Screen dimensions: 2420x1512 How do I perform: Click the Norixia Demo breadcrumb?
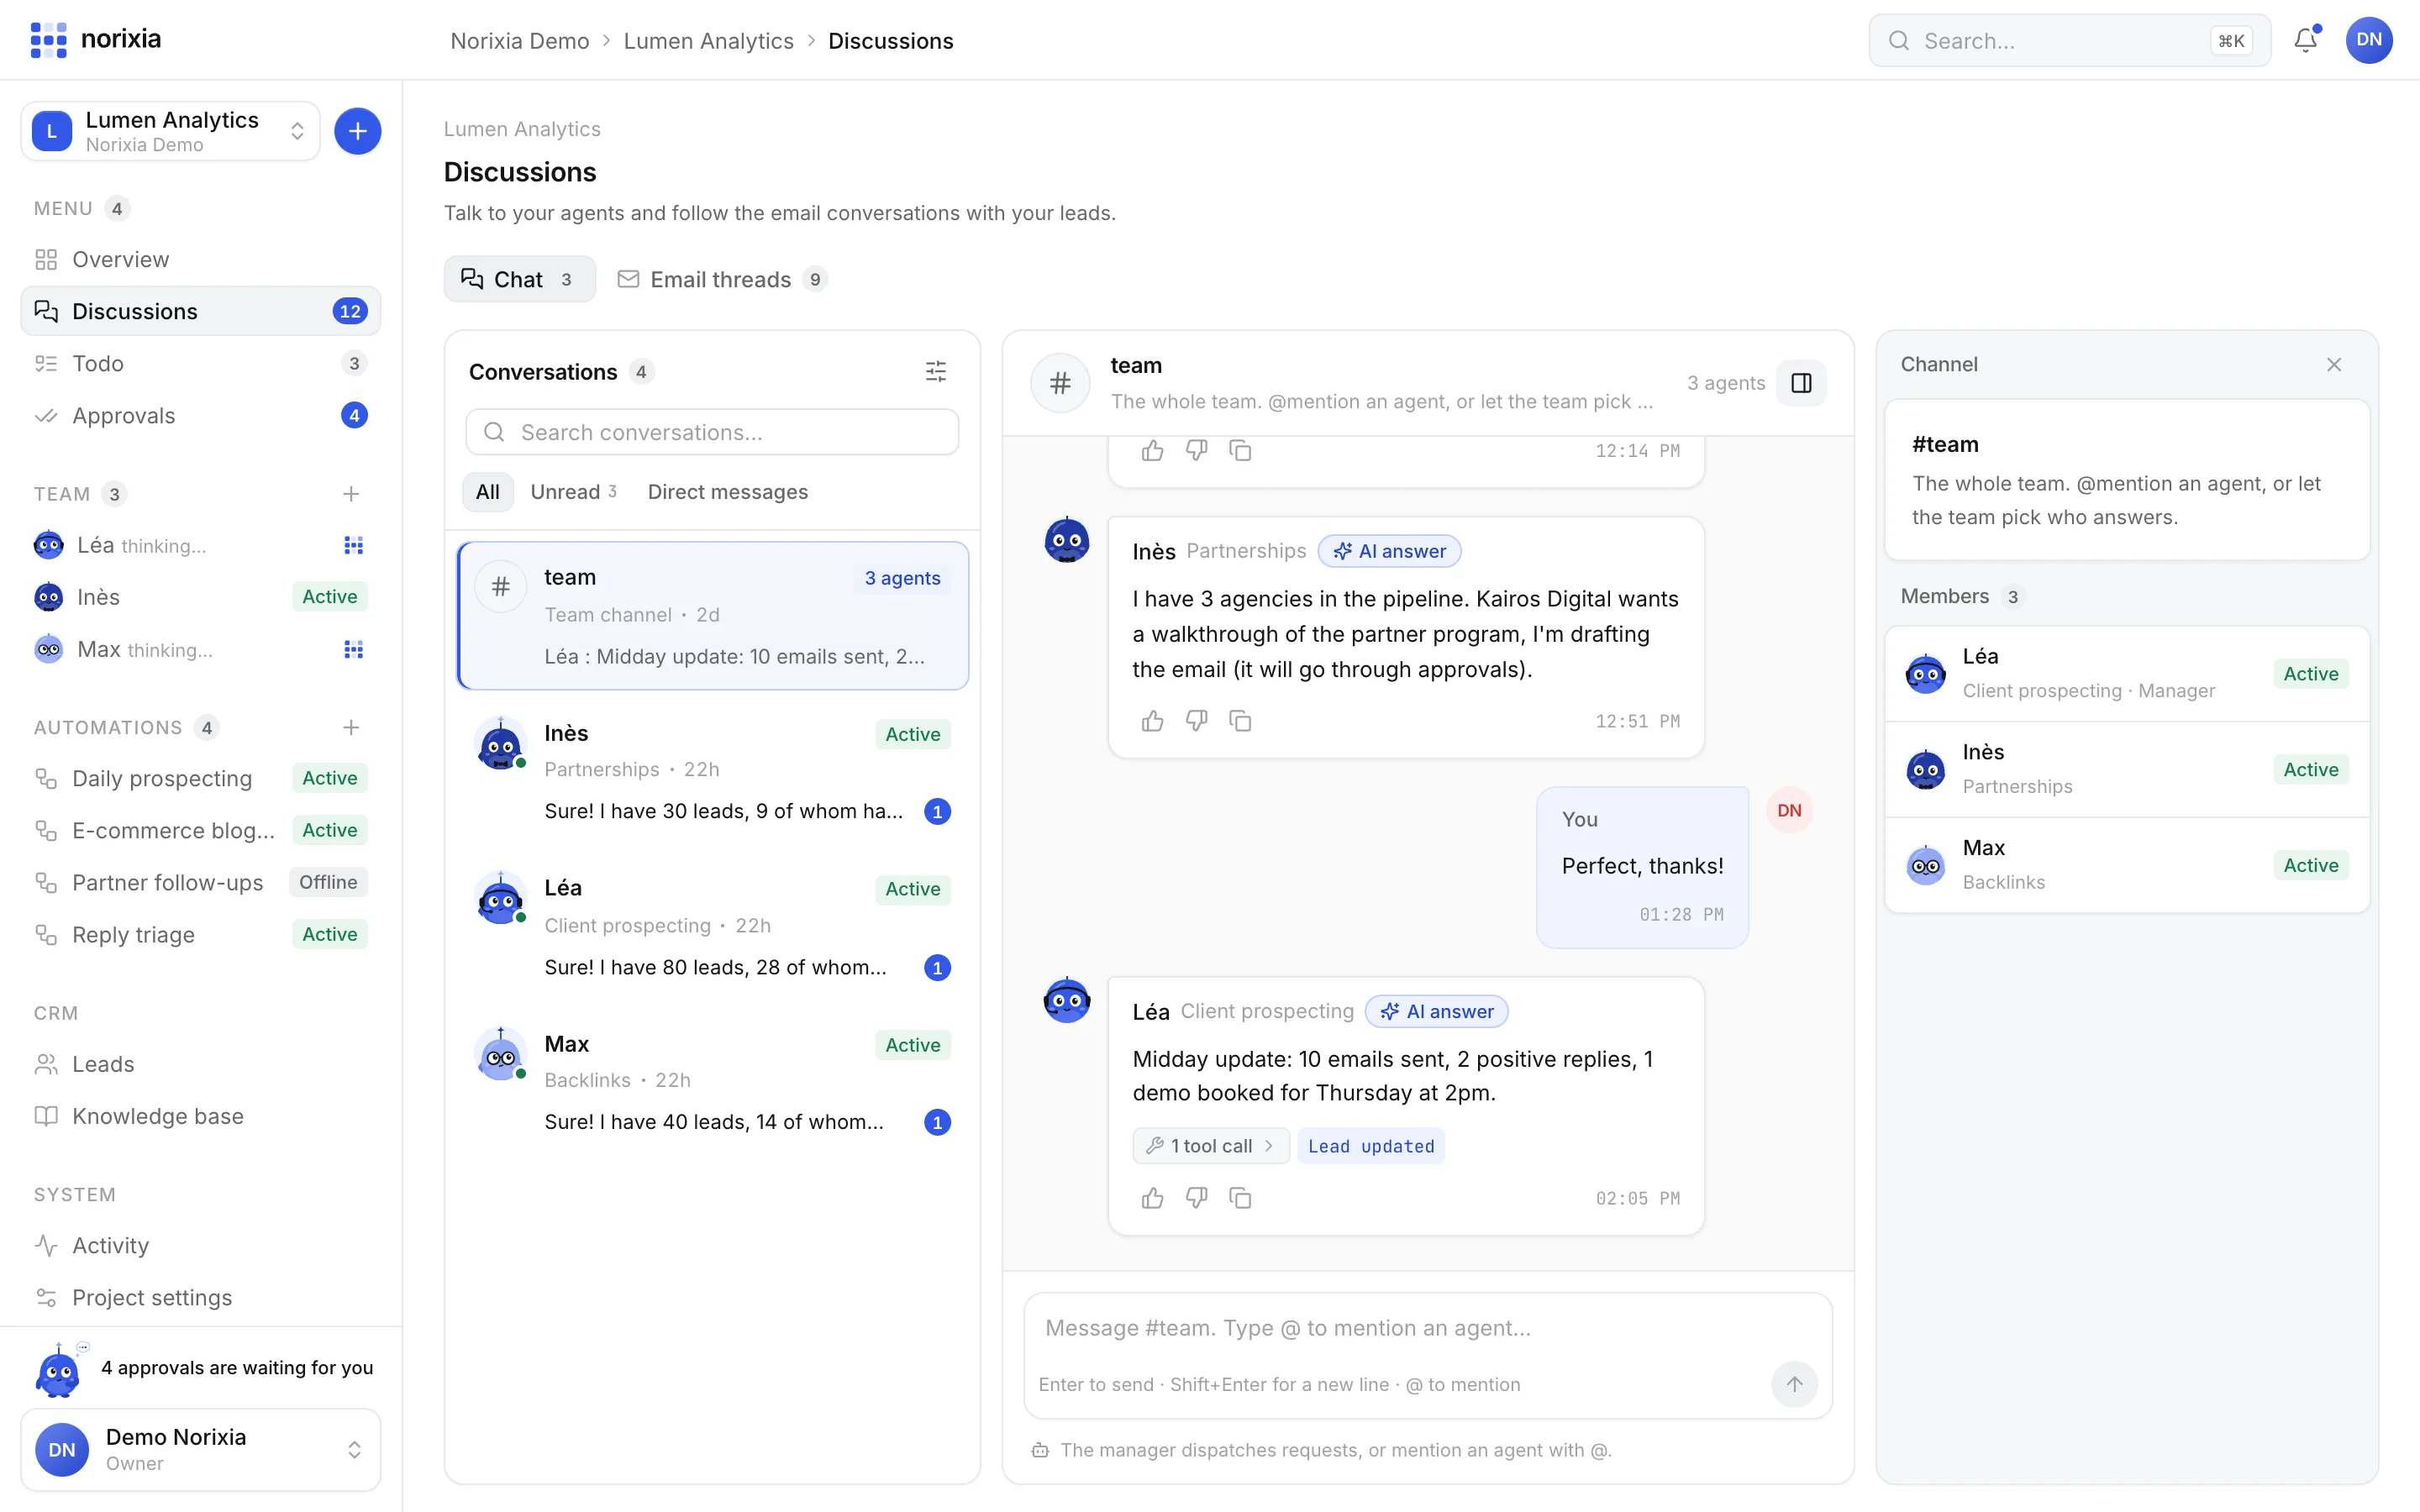pos(519,40)
